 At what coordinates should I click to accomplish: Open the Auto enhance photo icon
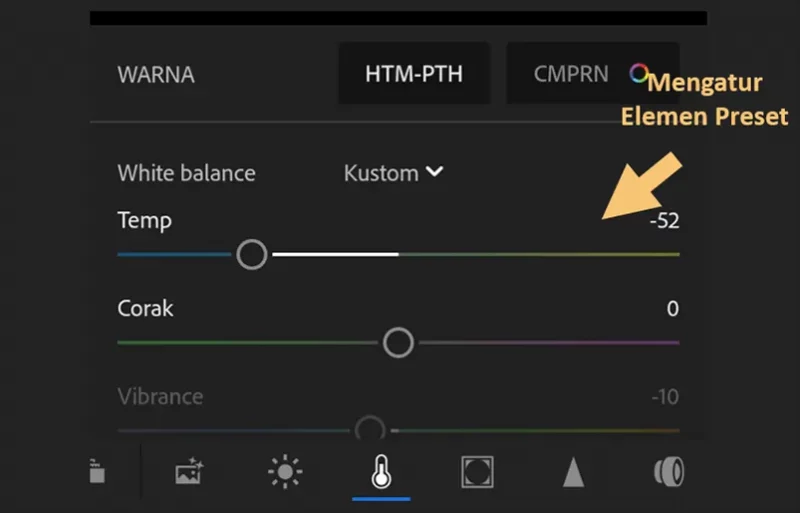189,471
